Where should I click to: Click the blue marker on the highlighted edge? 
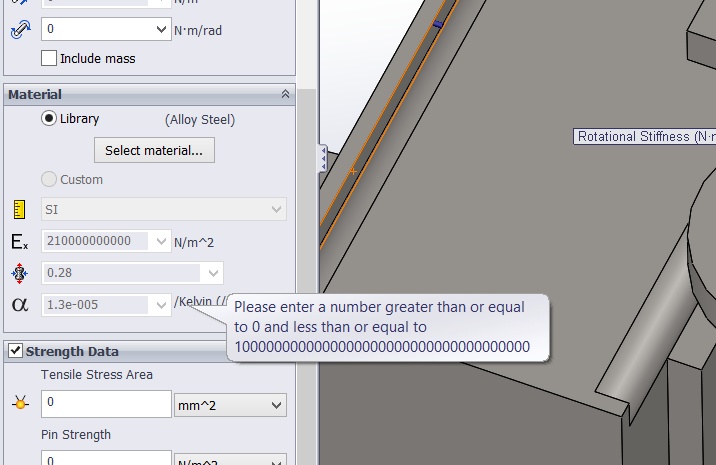click(x=438, y=24)
